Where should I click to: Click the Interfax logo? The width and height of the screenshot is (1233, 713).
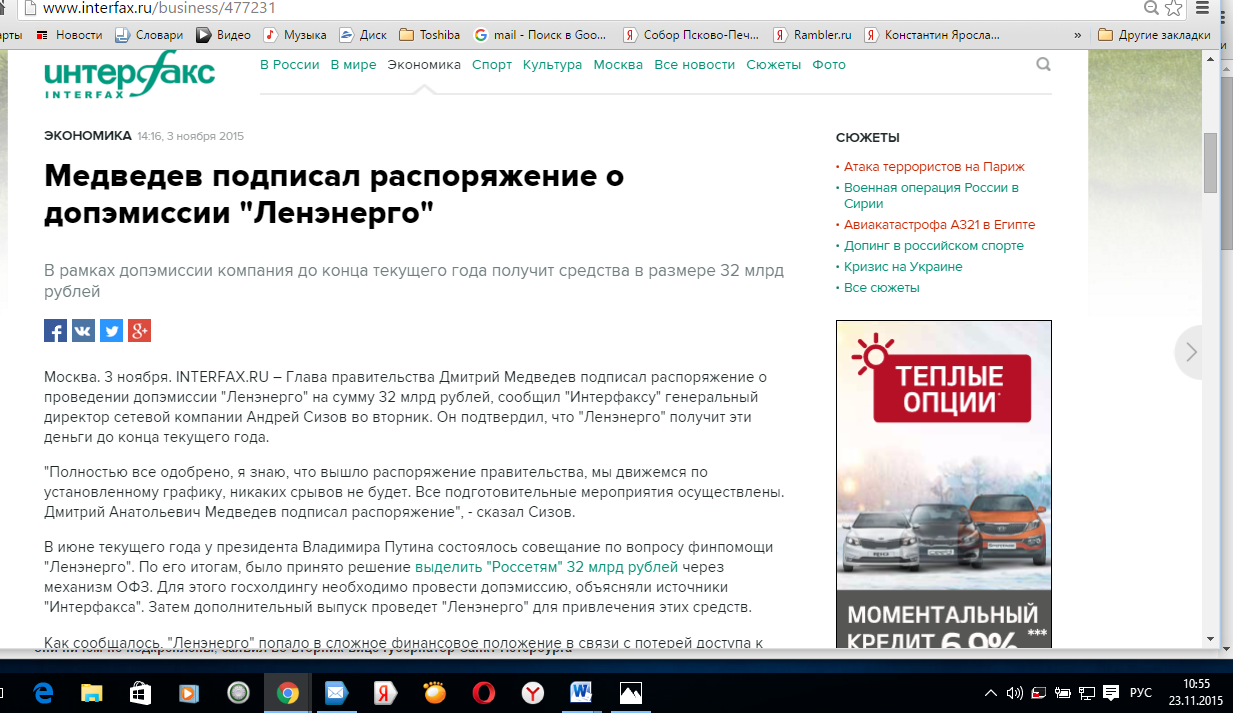click(129, 74)
